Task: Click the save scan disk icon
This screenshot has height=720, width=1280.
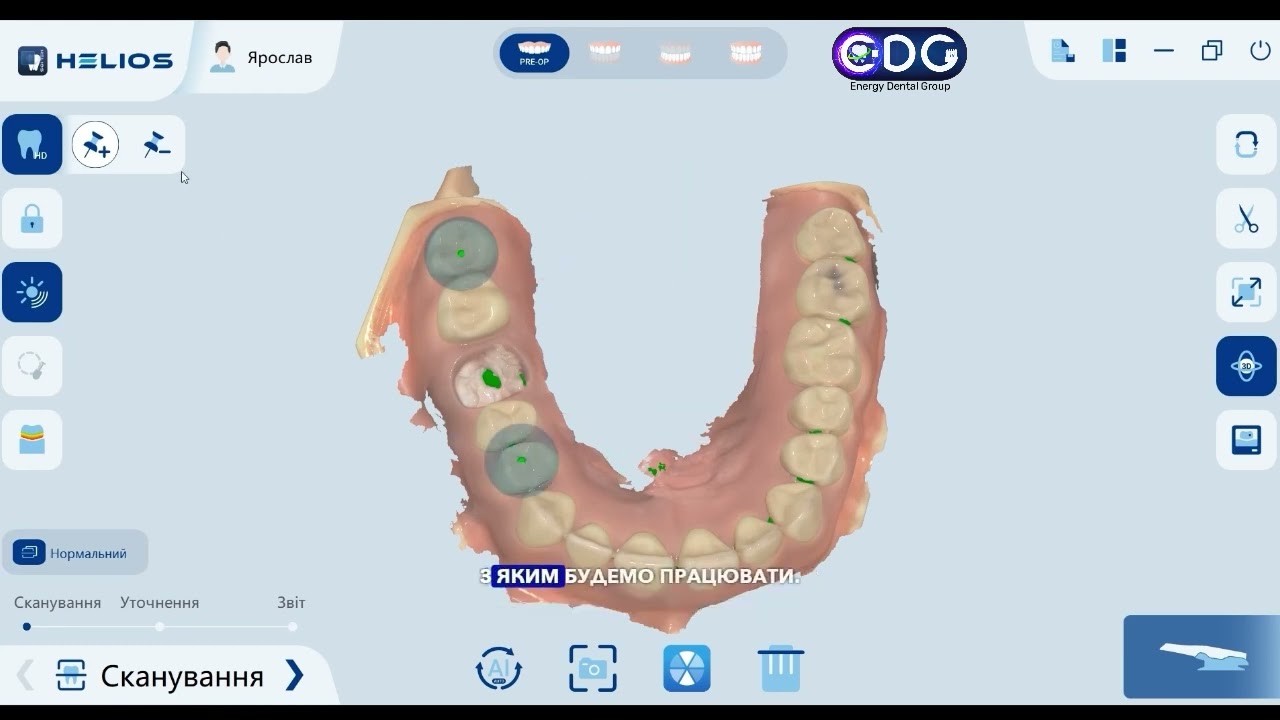Action: 1246,440
